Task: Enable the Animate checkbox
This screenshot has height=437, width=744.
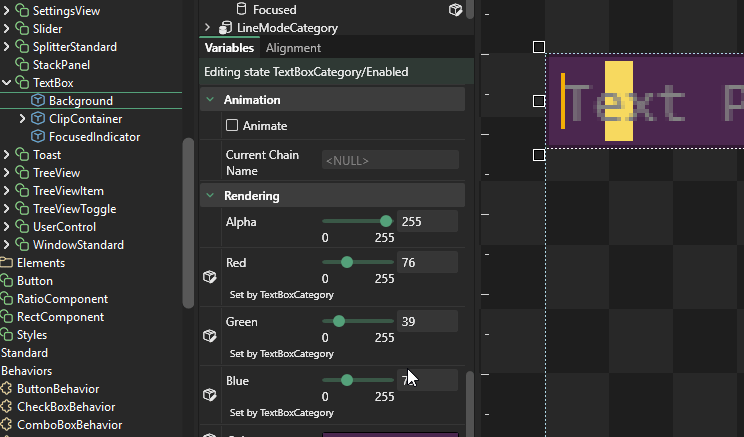Action: (232, 126)
